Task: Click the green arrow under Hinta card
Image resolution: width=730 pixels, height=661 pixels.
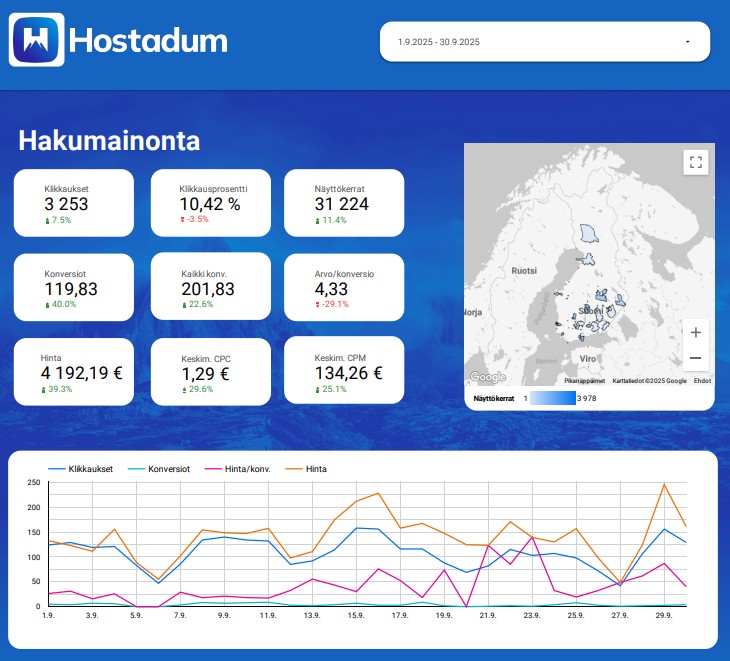Action: click(x=43, y=389)
